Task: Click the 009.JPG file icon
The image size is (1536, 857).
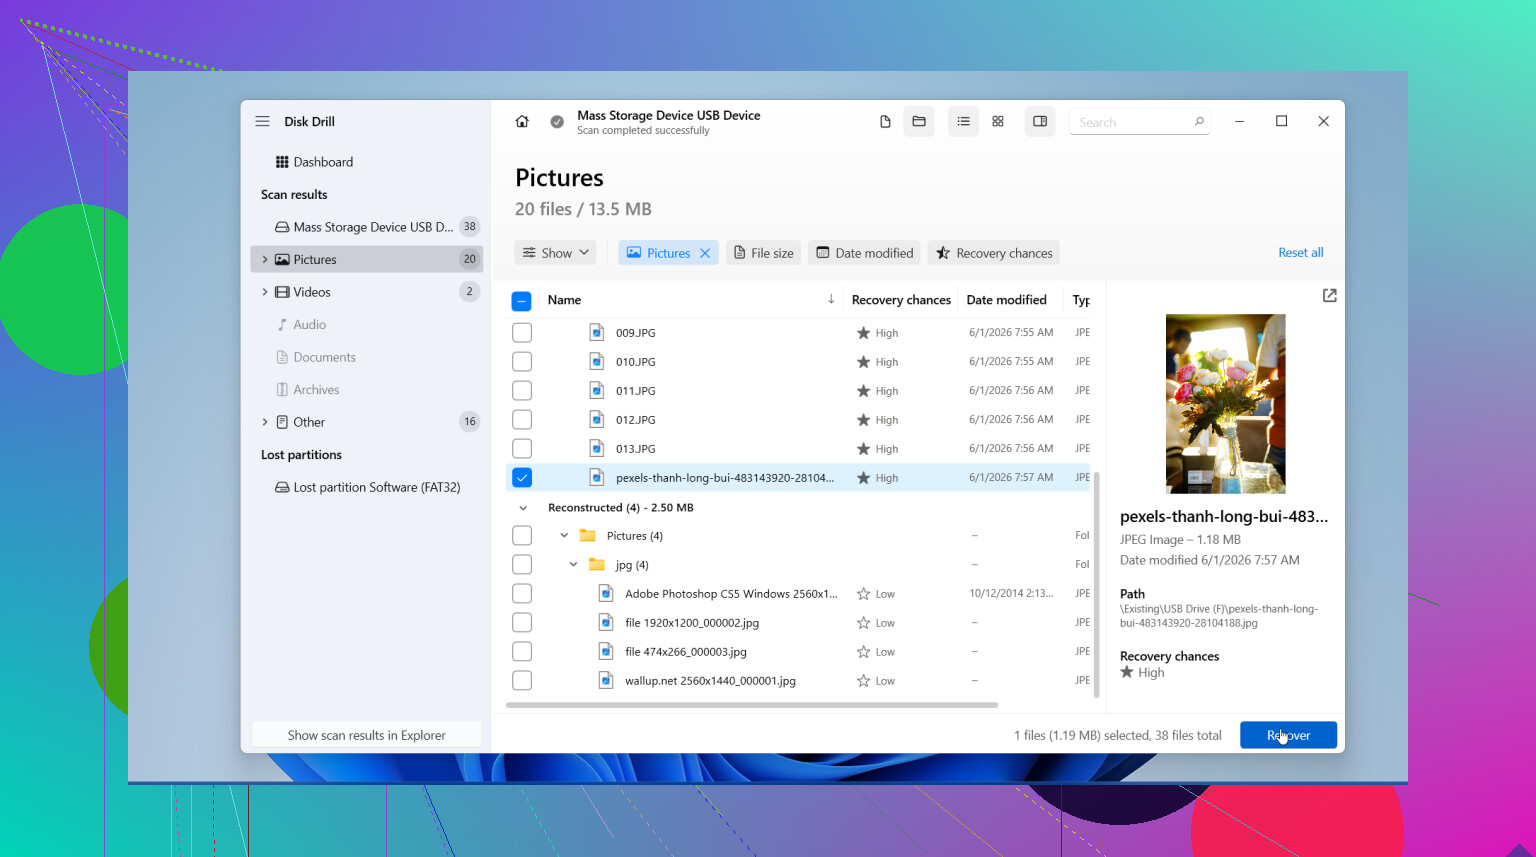Action: click(x=597, y=333)
